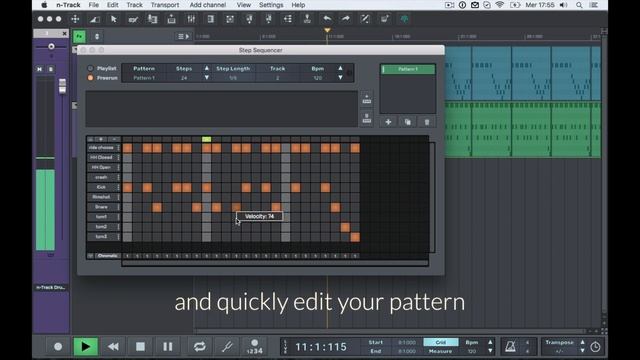Pause playback with the Pause button
Viewport: 640px width, 360px height.
click(167, 347)
